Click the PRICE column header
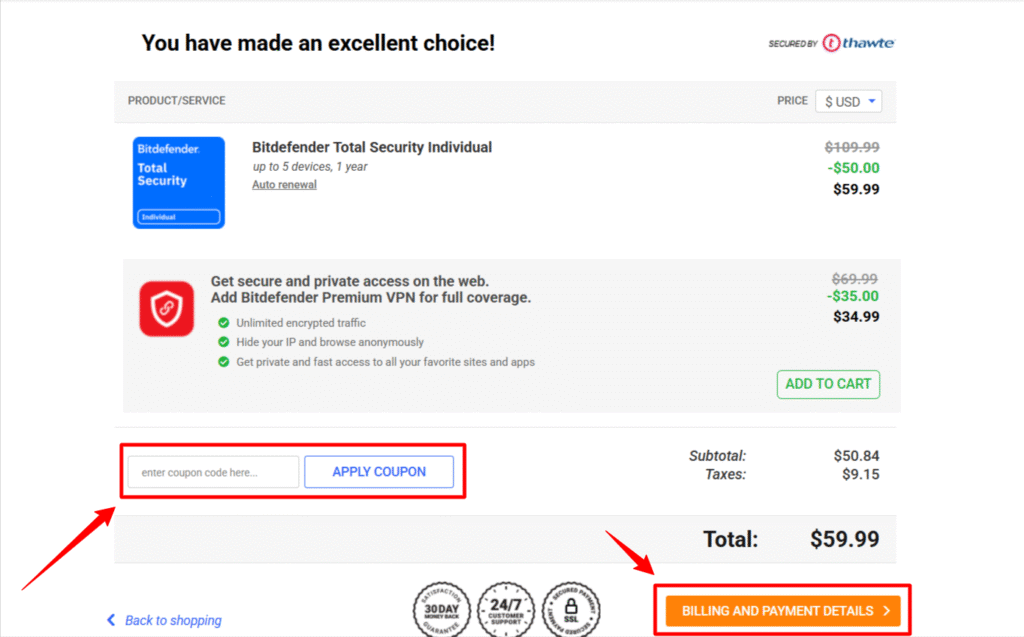The width and height of the screenshot is (1024, 637). point(792,101)
